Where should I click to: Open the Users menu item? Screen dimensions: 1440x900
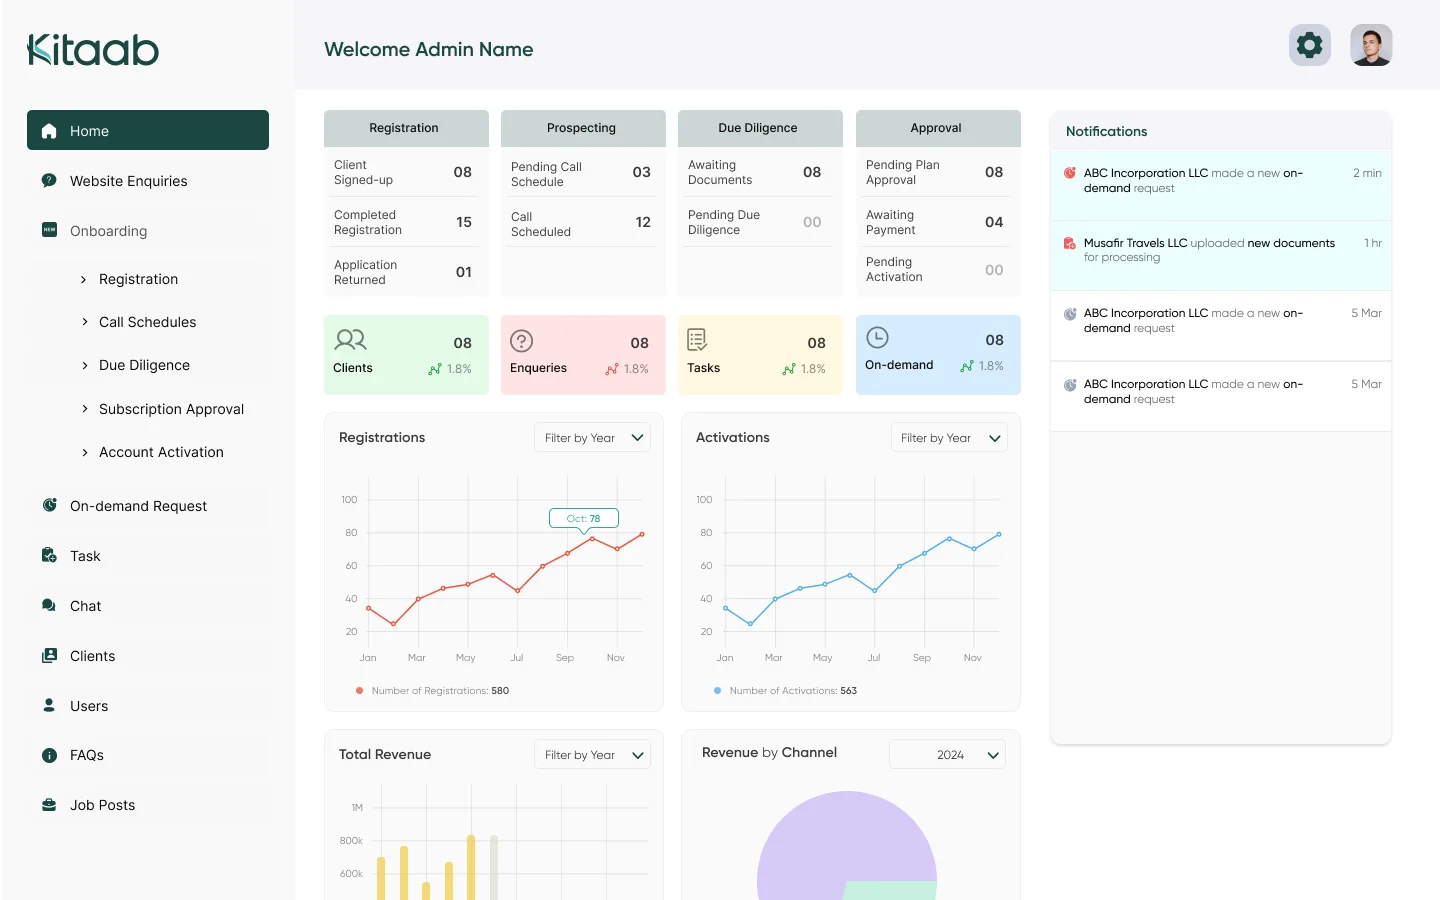pyautogui.click(x=148, y=705)
